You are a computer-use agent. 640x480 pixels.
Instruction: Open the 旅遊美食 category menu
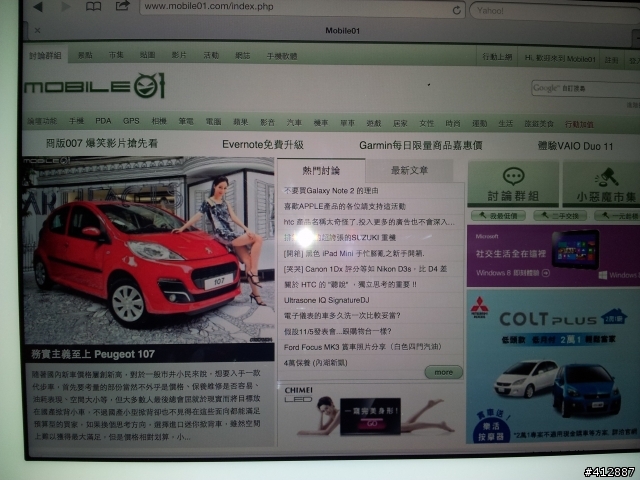539,124
